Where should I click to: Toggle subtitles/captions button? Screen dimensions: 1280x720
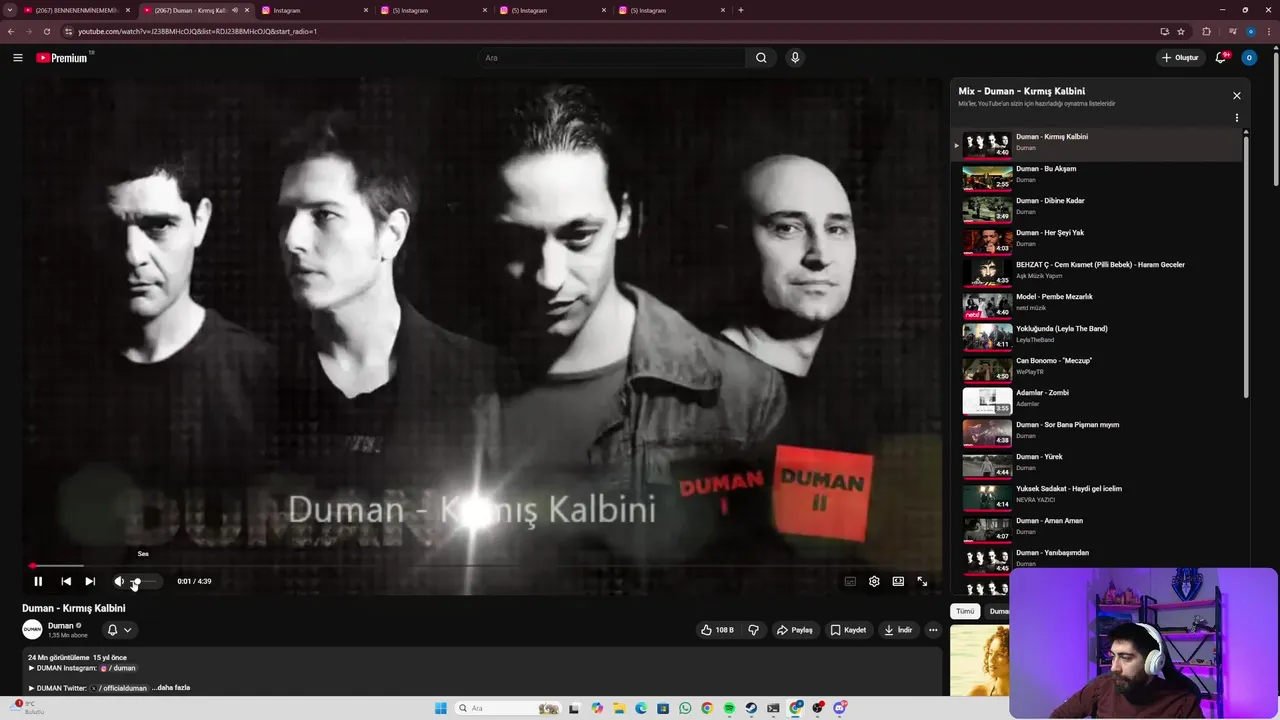(850, 581)
